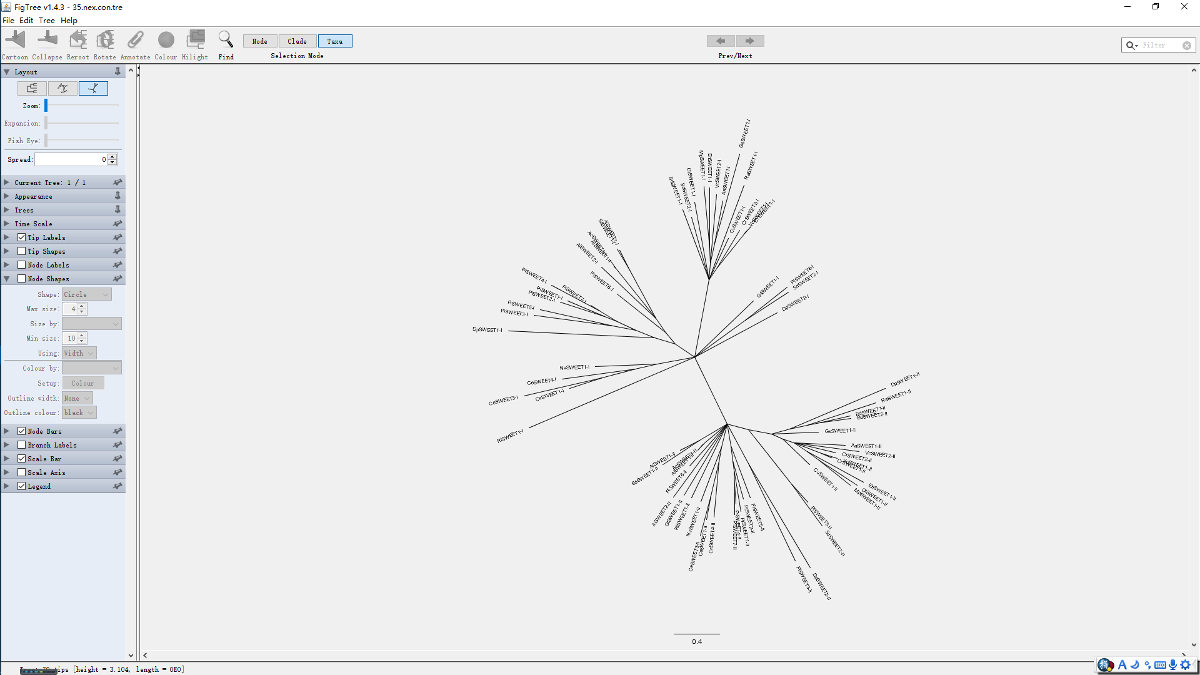Click the input method moon icon
Image resolution: width=1200 pixels, height=675 pixels.
coord(1136,665)
